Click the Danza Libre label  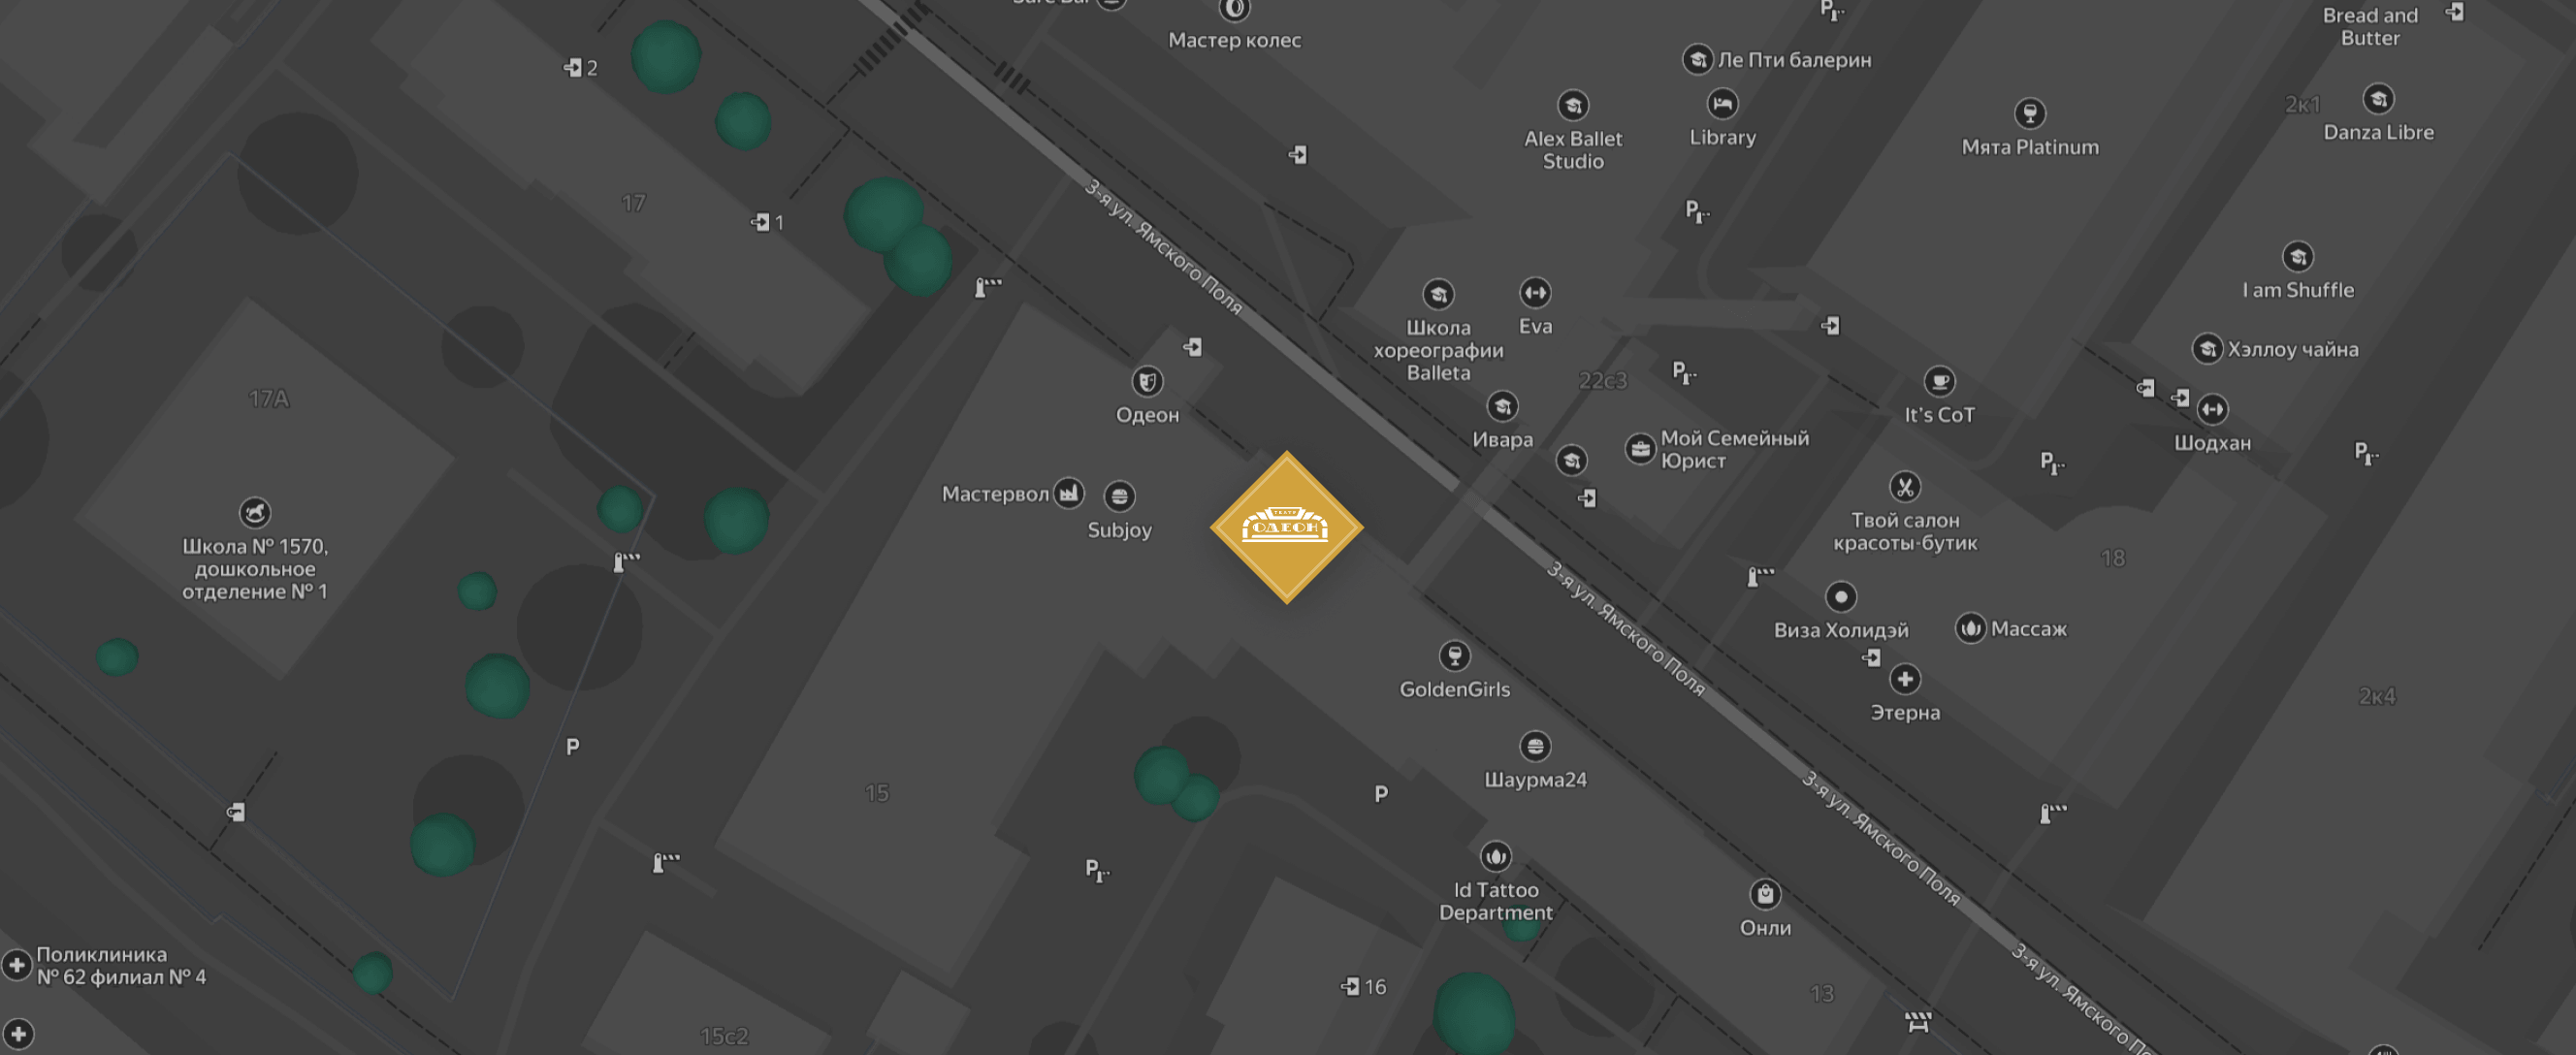(2378, 132)
